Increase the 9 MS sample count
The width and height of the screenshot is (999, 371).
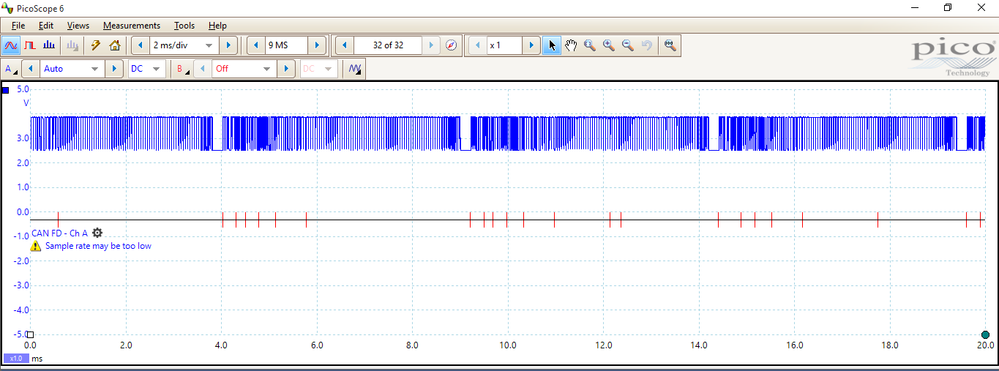click(x=317, y=45)
